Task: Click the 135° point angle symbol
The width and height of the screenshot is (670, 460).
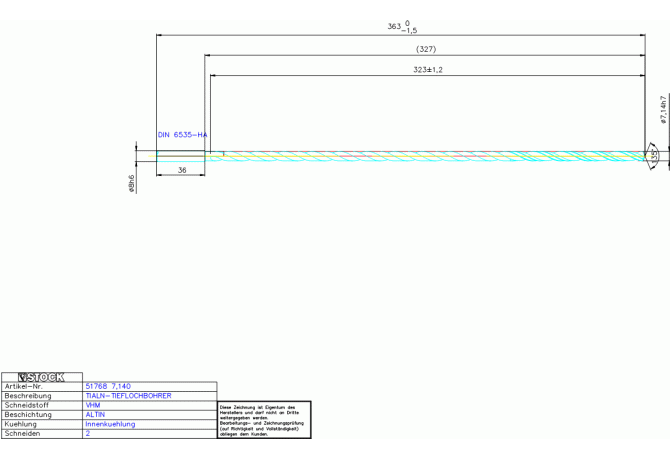Action: pos(653,155)
